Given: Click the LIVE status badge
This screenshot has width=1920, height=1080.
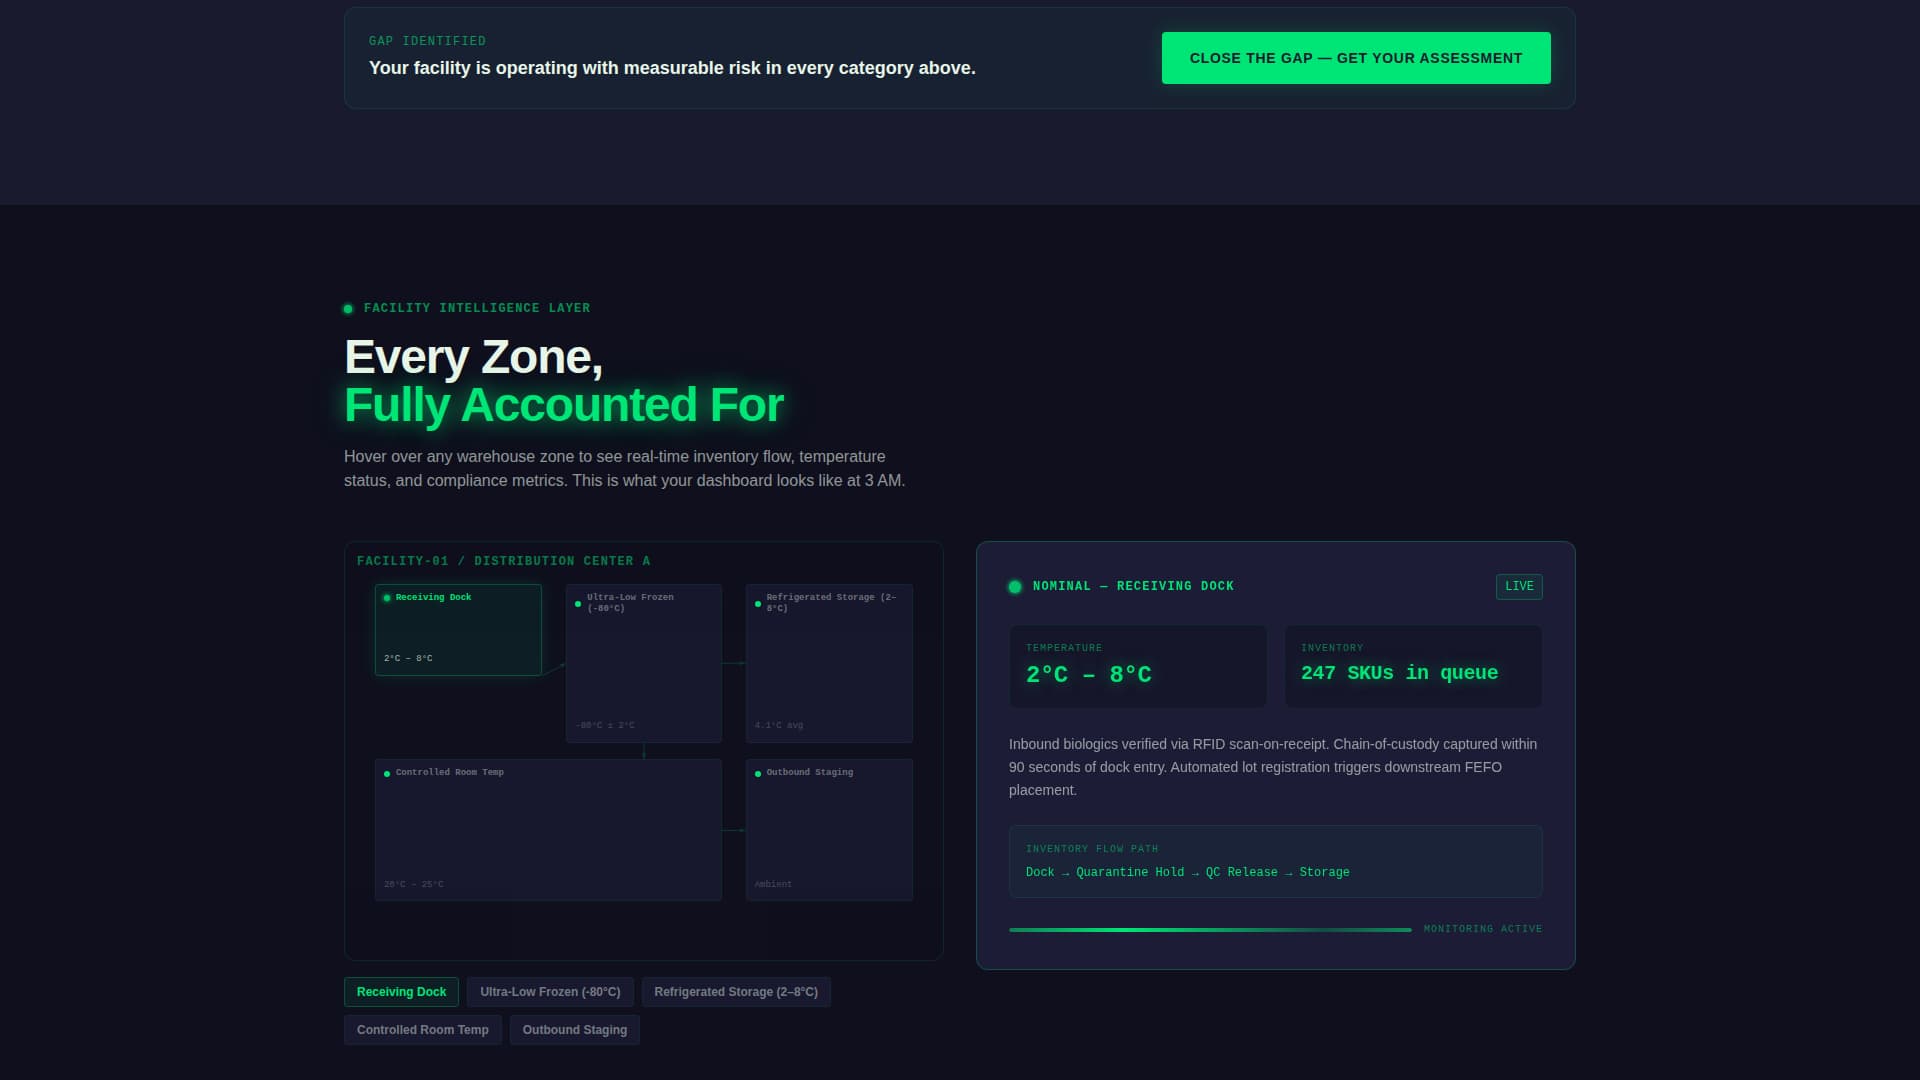Looking at the screenshot, I should (1519, 586).
